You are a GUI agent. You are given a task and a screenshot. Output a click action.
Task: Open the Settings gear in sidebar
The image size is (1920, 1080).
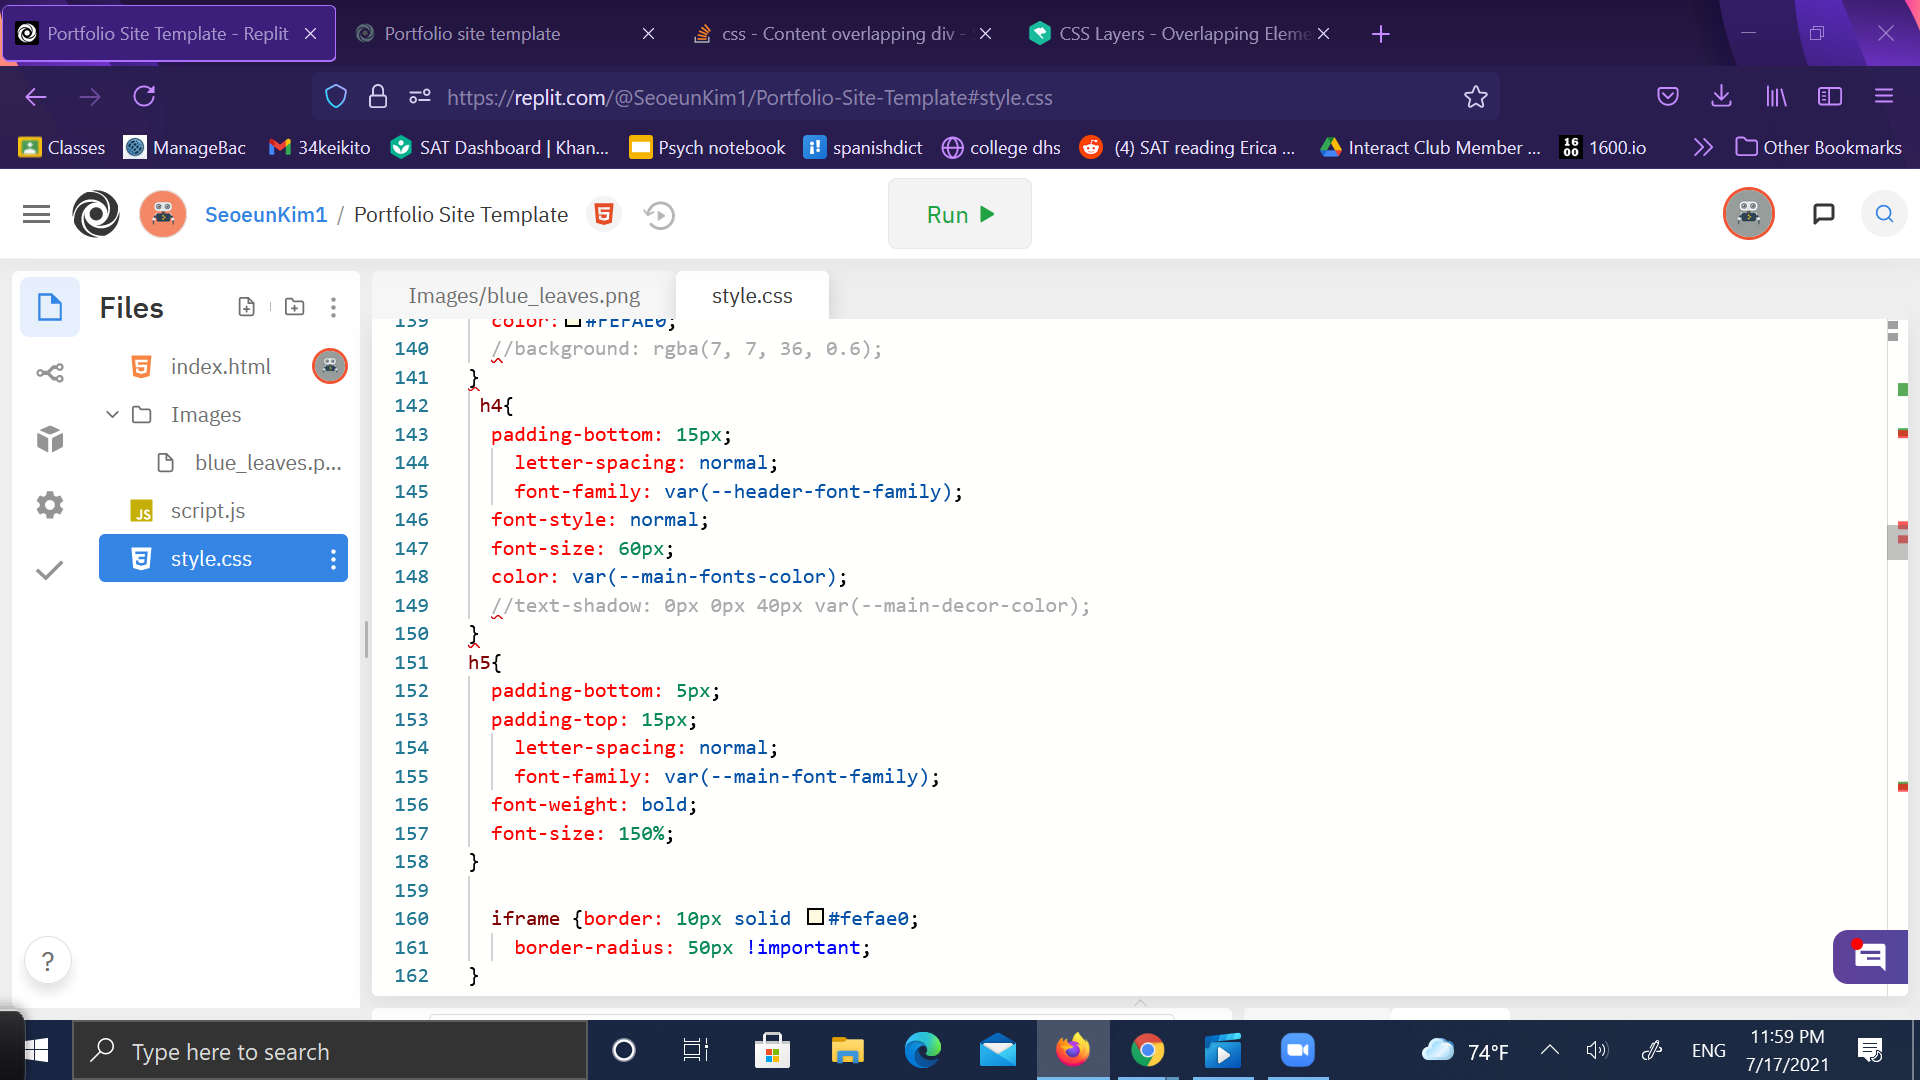[50, 505]
